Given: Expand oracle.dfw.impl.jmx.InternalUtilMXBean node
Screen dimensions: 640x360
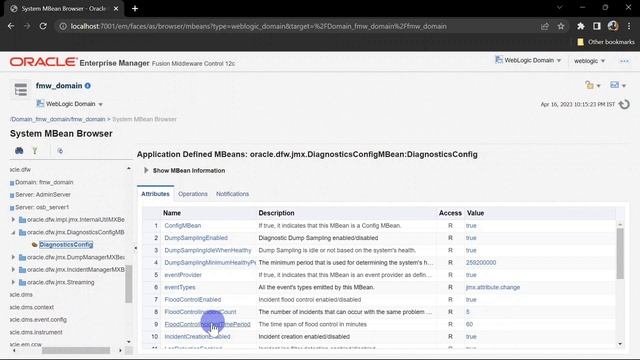Looking at the screenshot, I should coord(13,220).
